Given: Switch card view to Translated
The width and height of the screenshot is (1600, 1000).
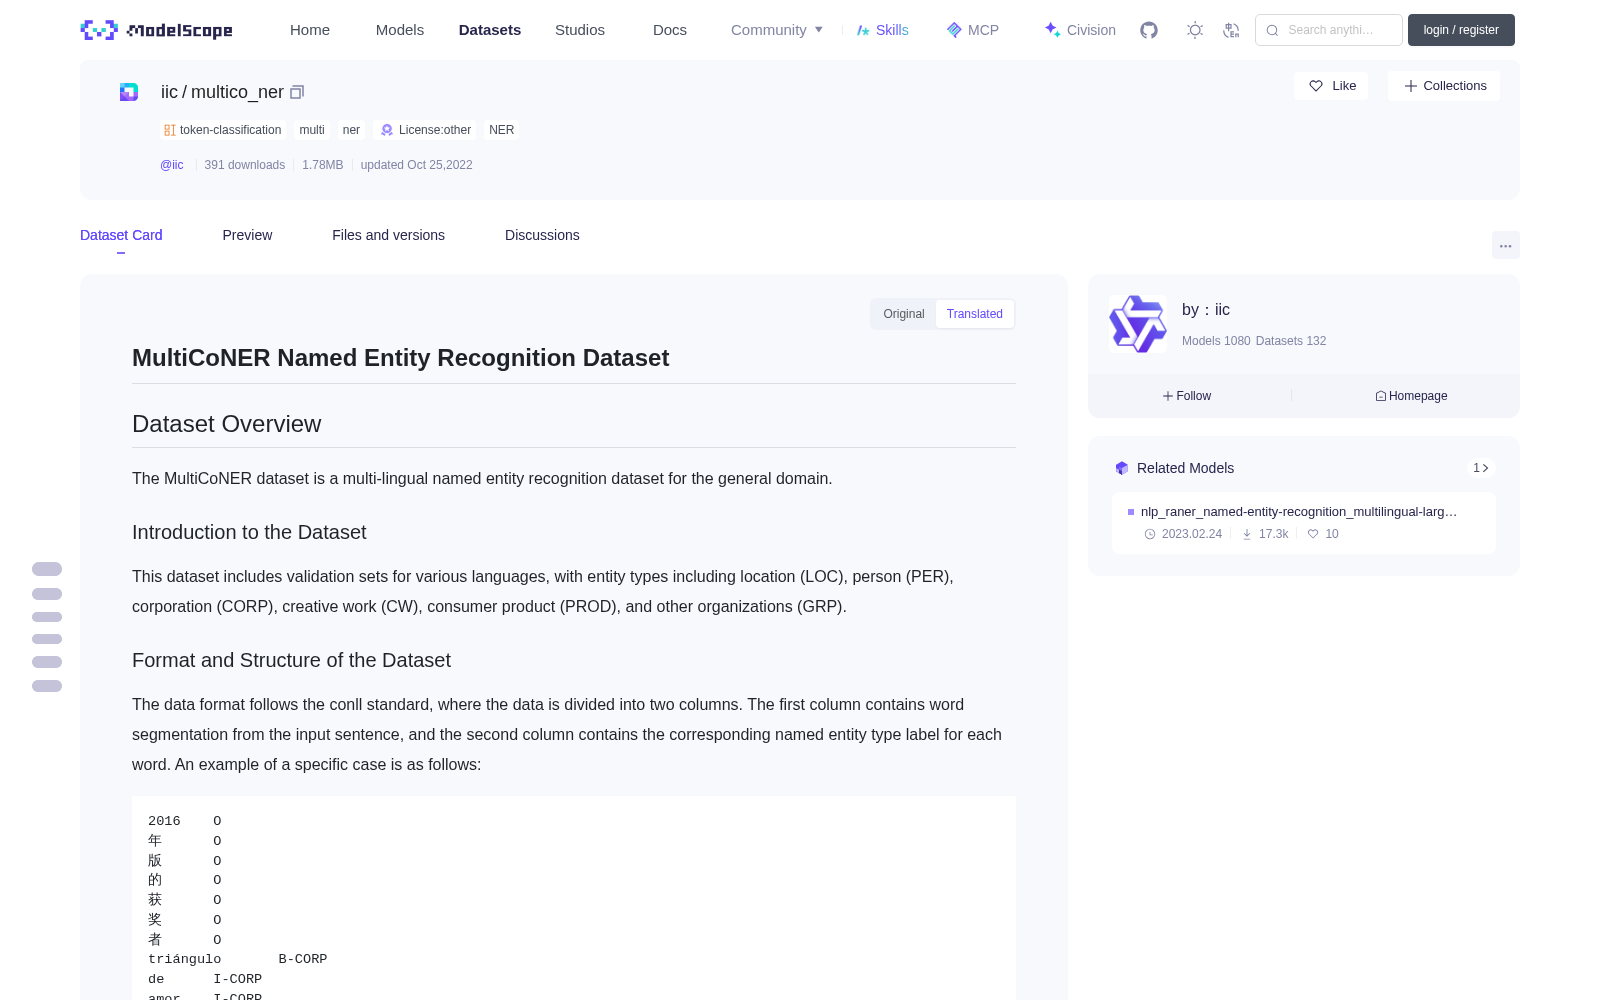Looking at the screenshot, I should [975, 314].
